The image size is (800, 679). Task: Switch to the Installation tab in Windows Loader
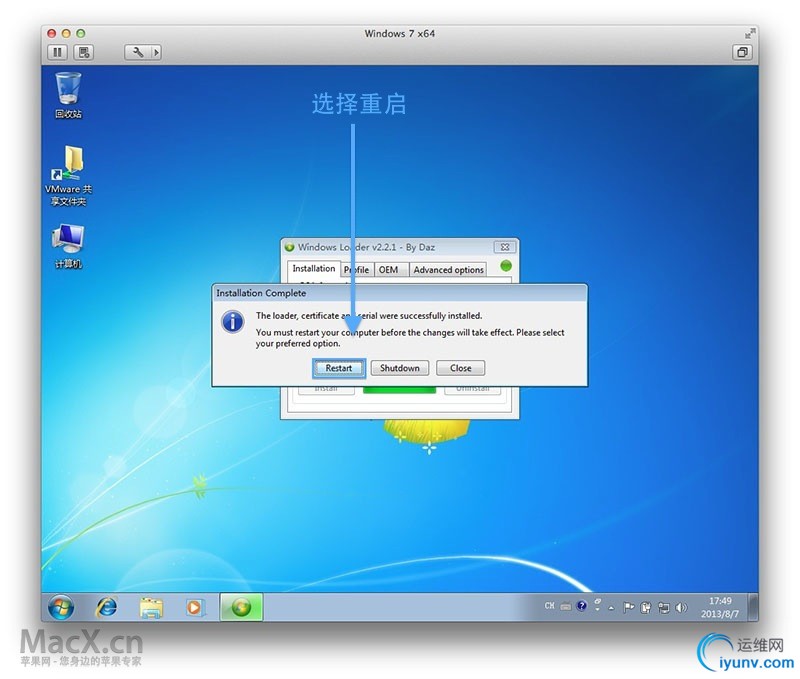(x=313, y=269)
